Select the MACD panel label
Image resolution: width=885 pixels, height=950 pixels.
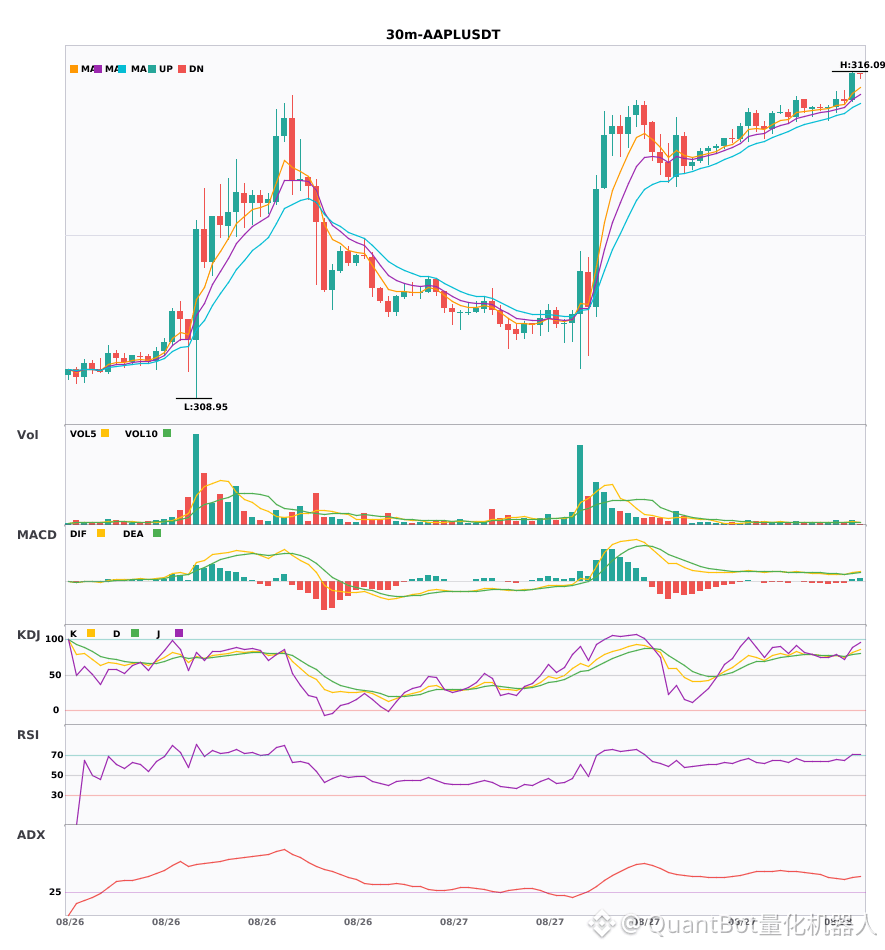pos(36,535)
